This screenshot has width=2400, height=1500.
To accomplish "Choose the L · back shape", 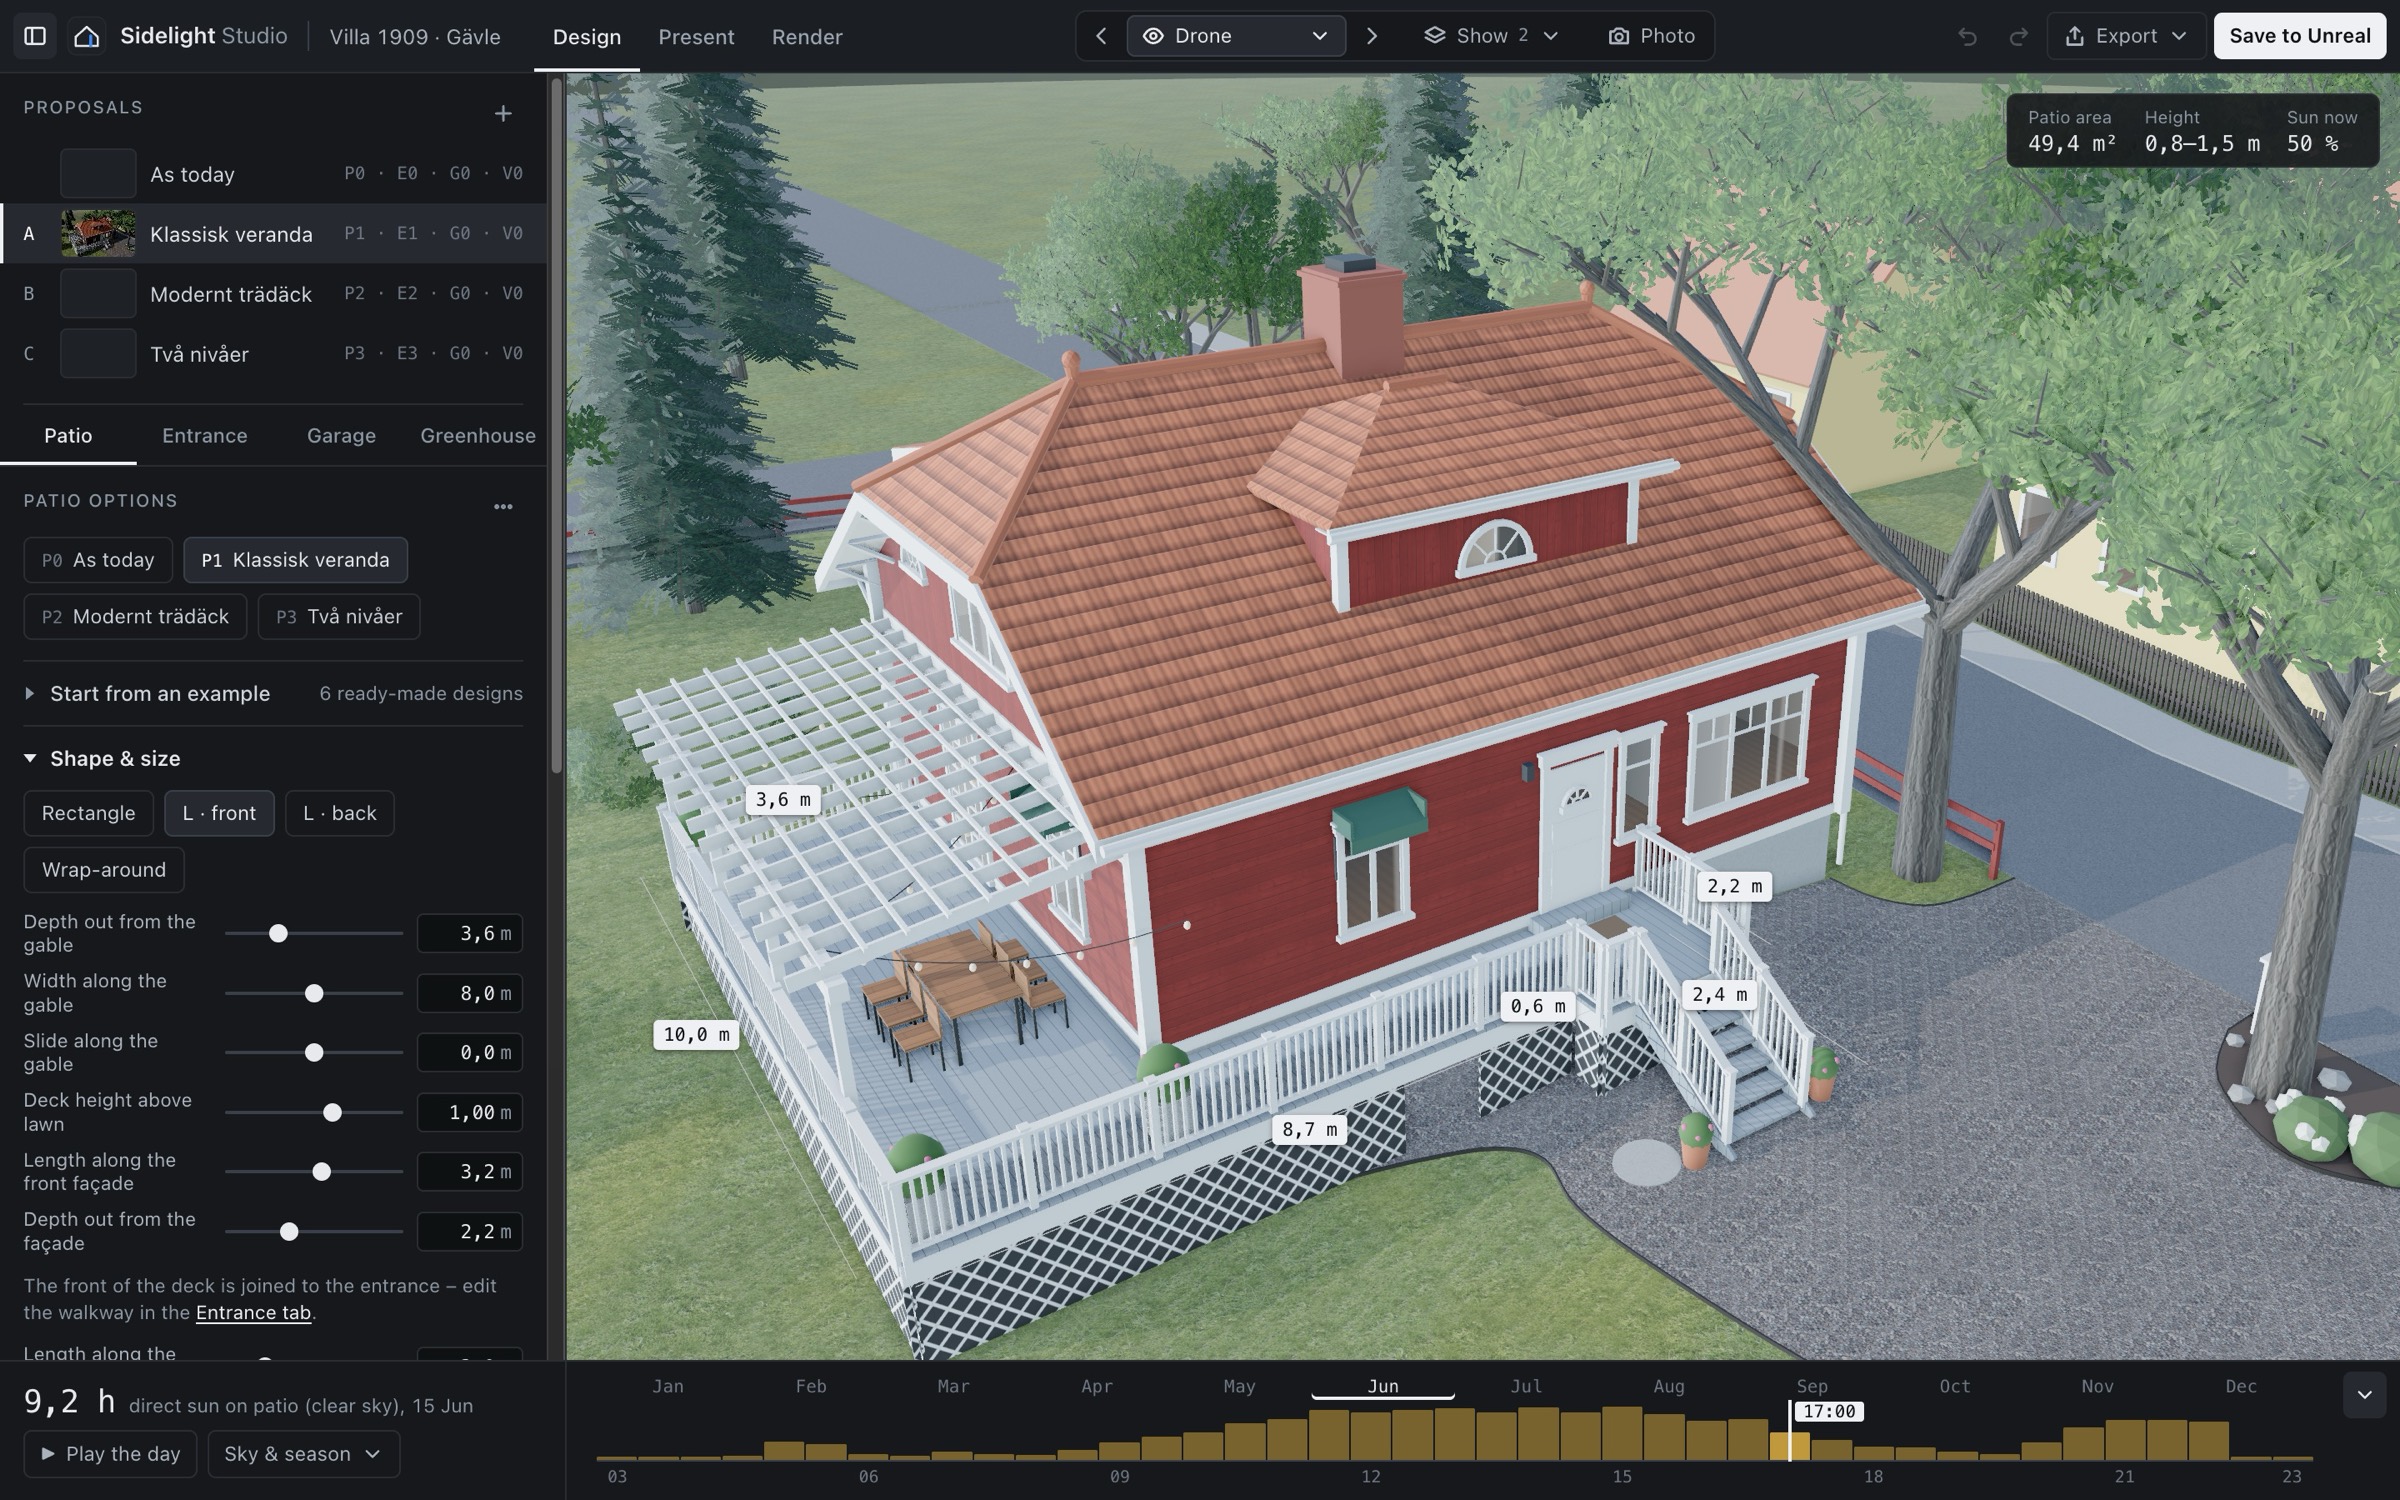I will click(x=340, y=813).
